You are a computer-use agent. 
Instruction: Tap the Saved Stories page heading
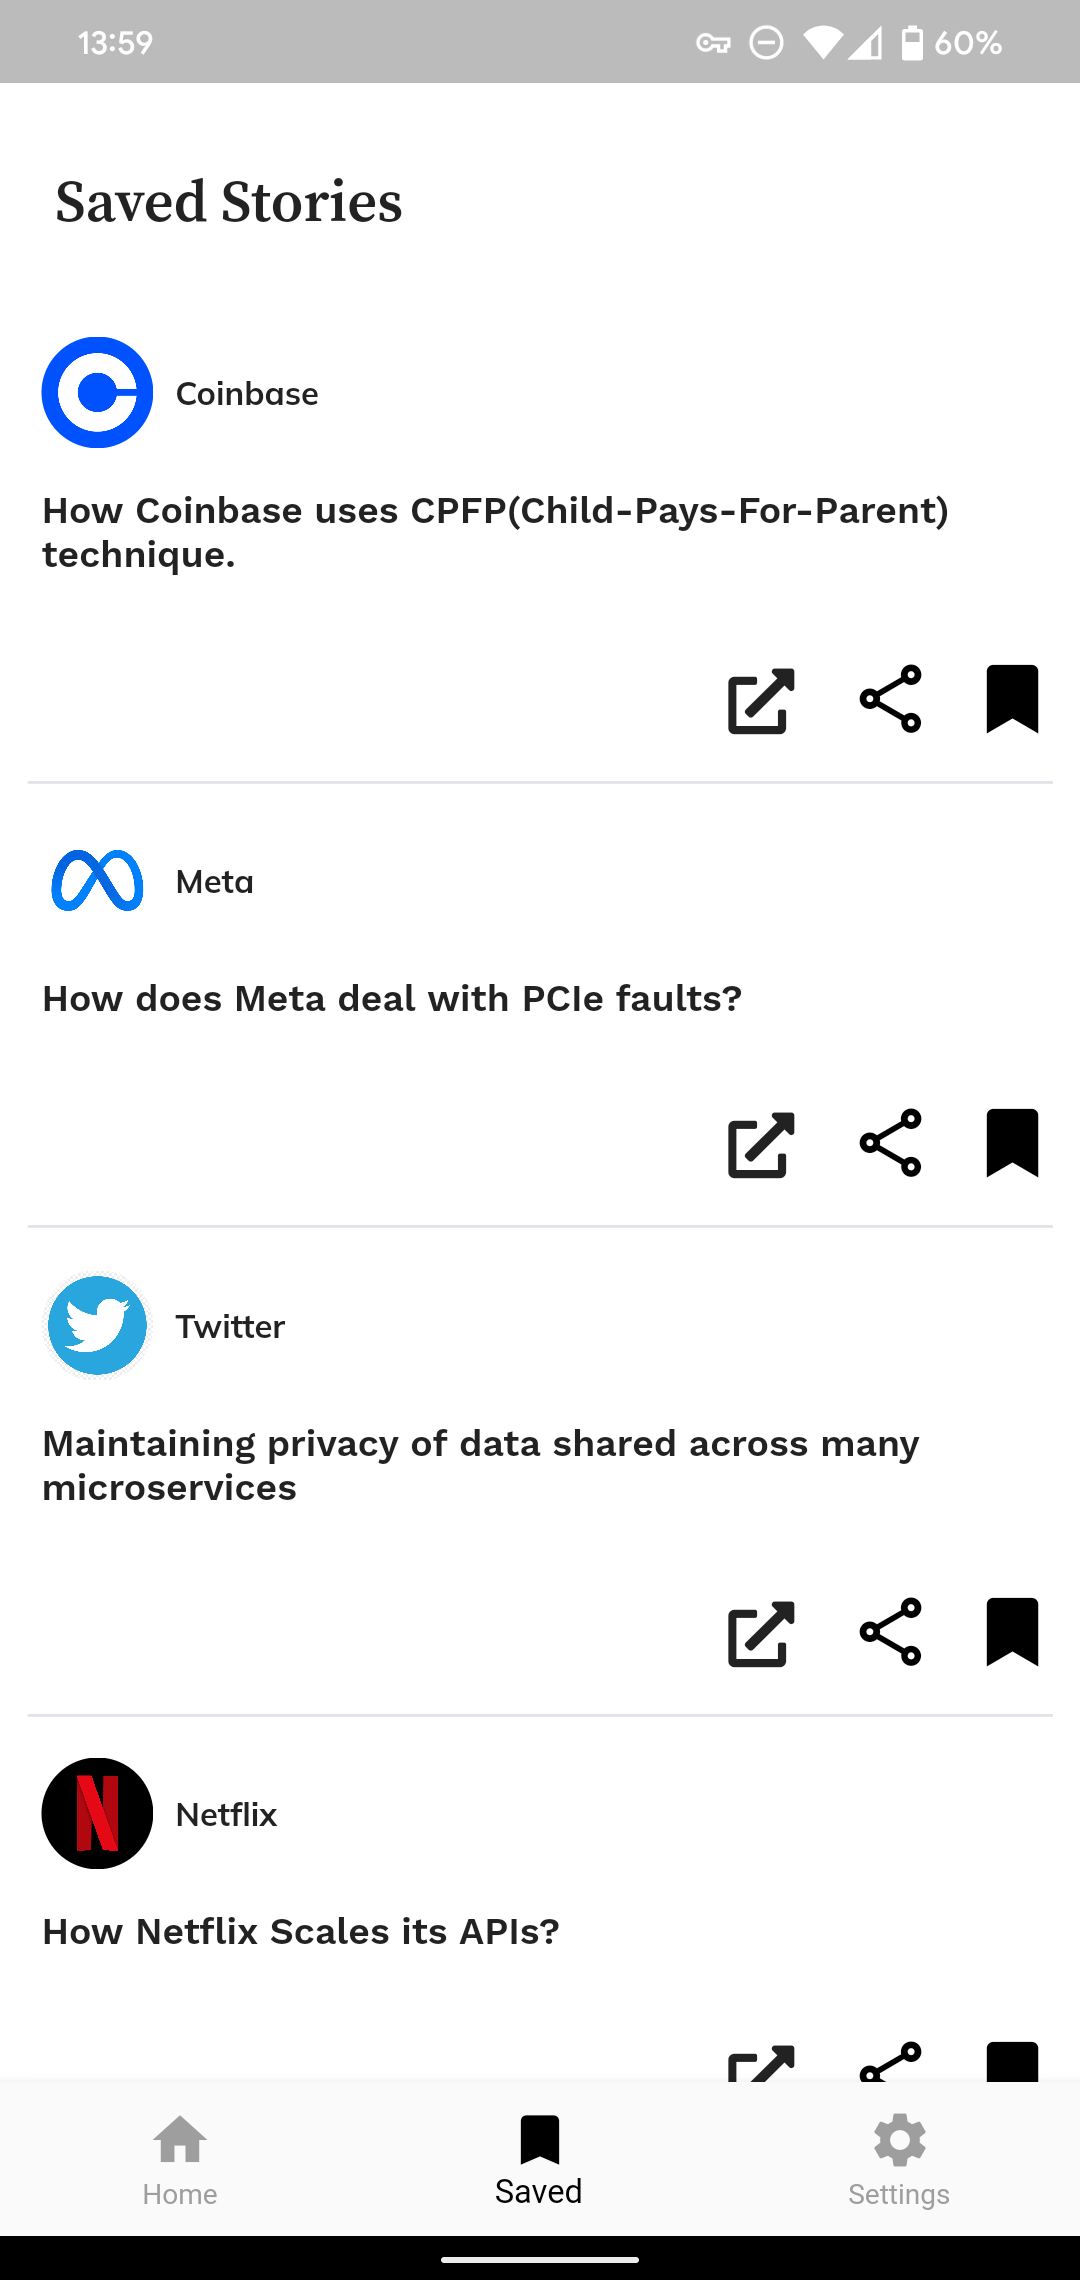click(228, 202)
